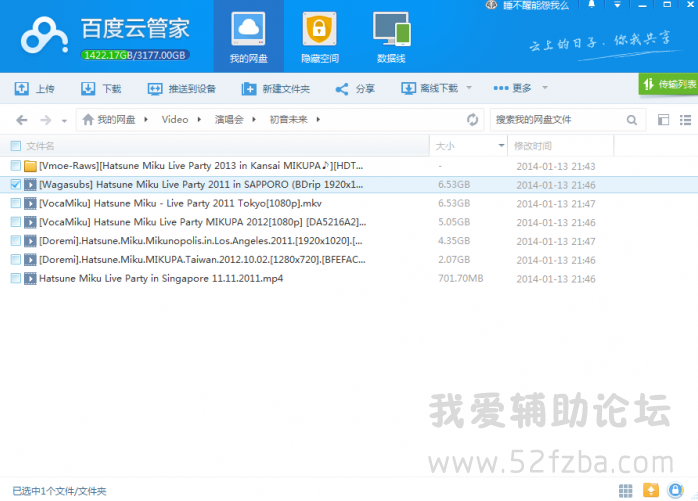Screen dimensions: 698x501
Task: Navigate to Video breadcrumb
Action: pyautogui.click(x=174, y=119)
